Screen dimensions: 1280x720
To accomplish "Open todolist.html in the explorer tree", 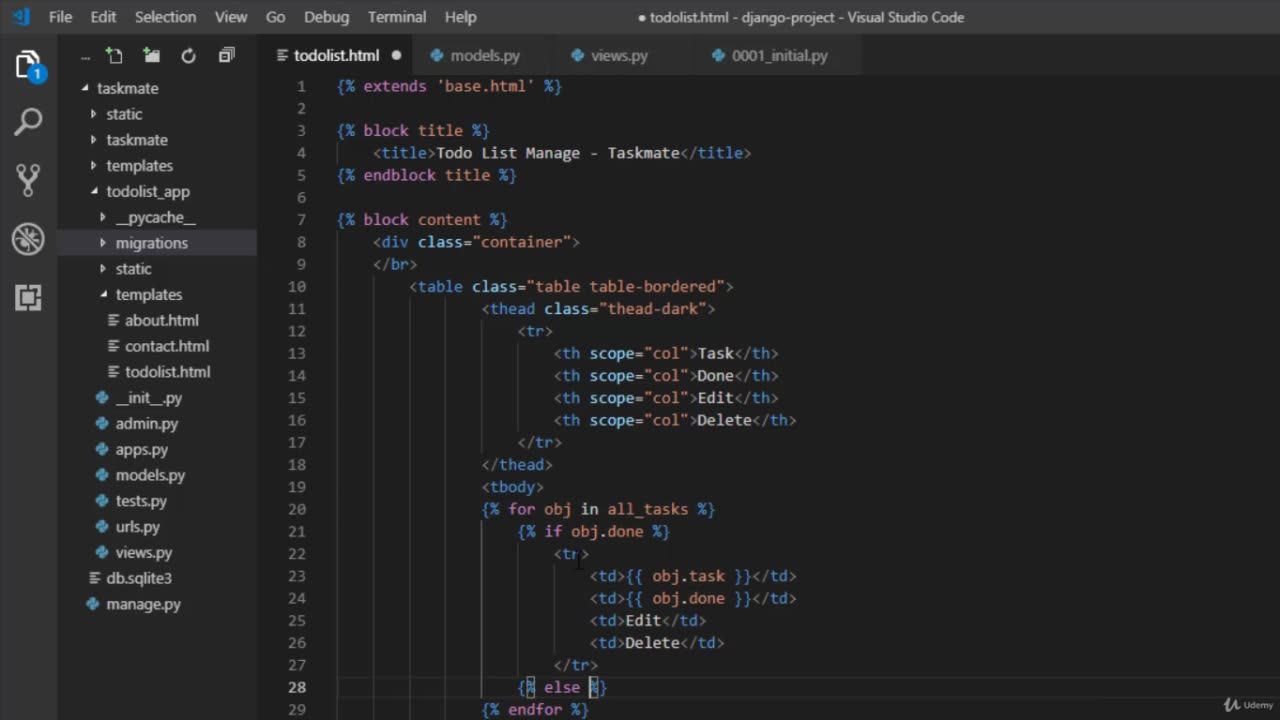I will (168, 372).
